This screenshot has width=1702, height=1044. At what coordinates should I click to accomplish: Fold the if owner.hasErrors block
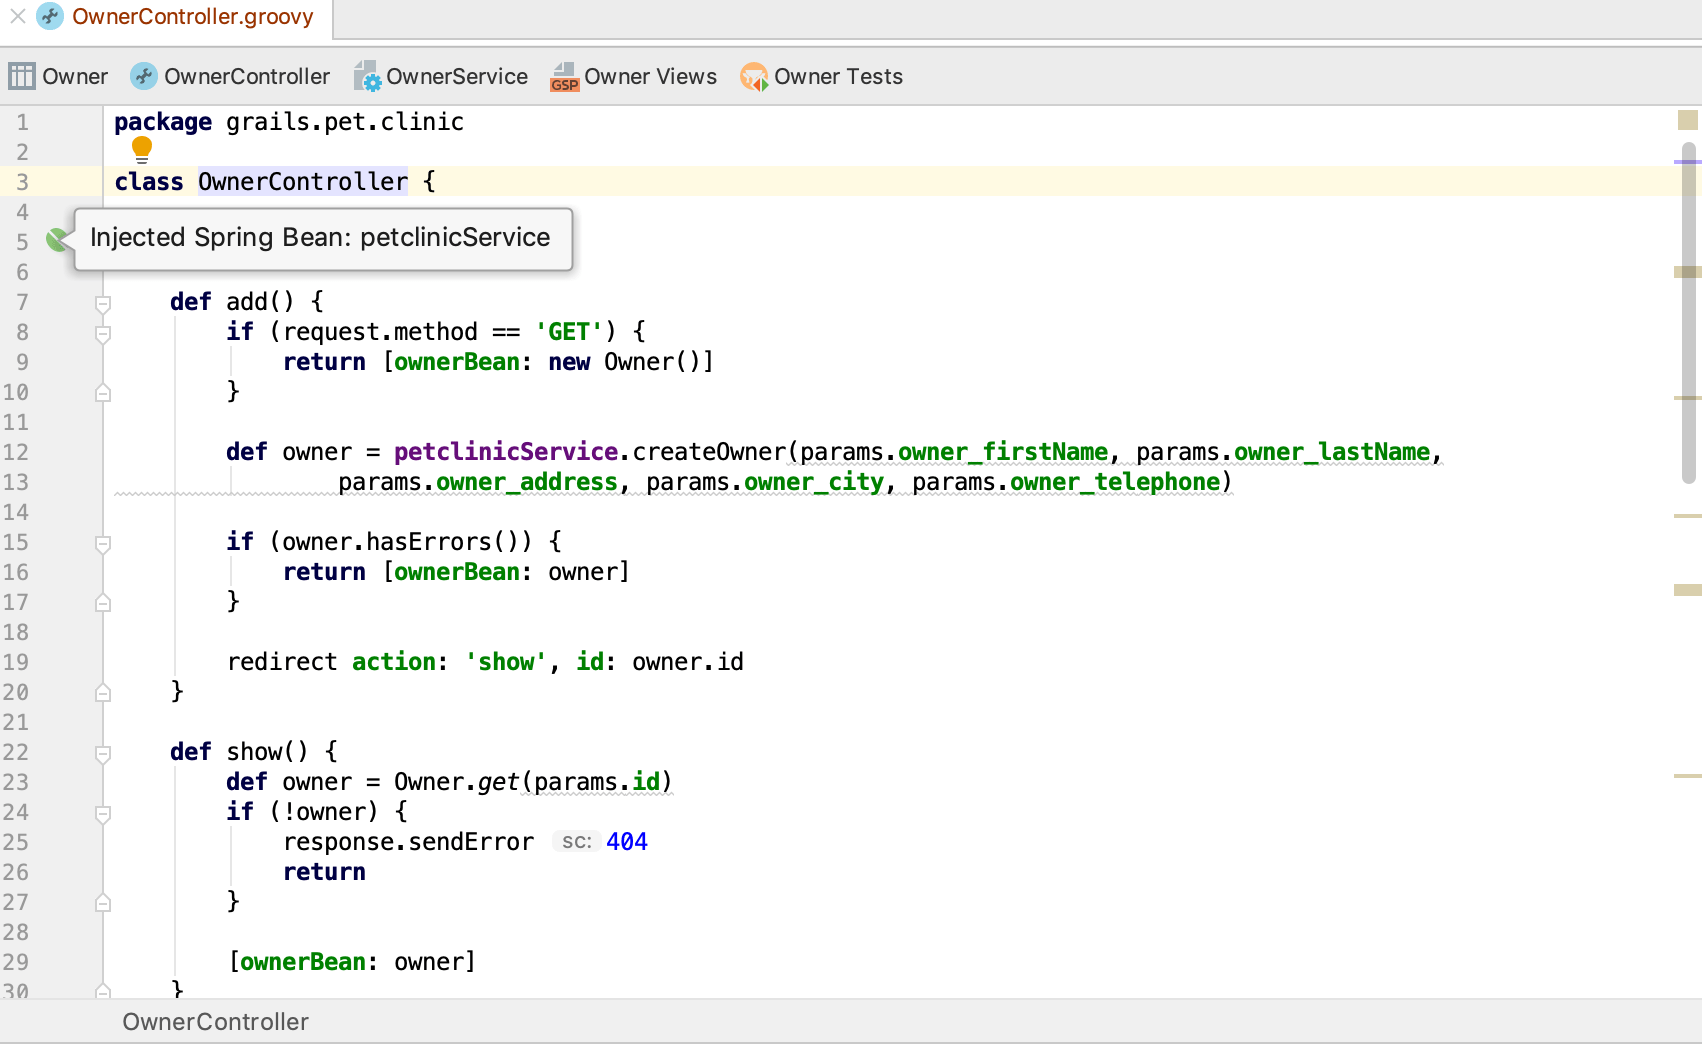click(x=103, y=542)
